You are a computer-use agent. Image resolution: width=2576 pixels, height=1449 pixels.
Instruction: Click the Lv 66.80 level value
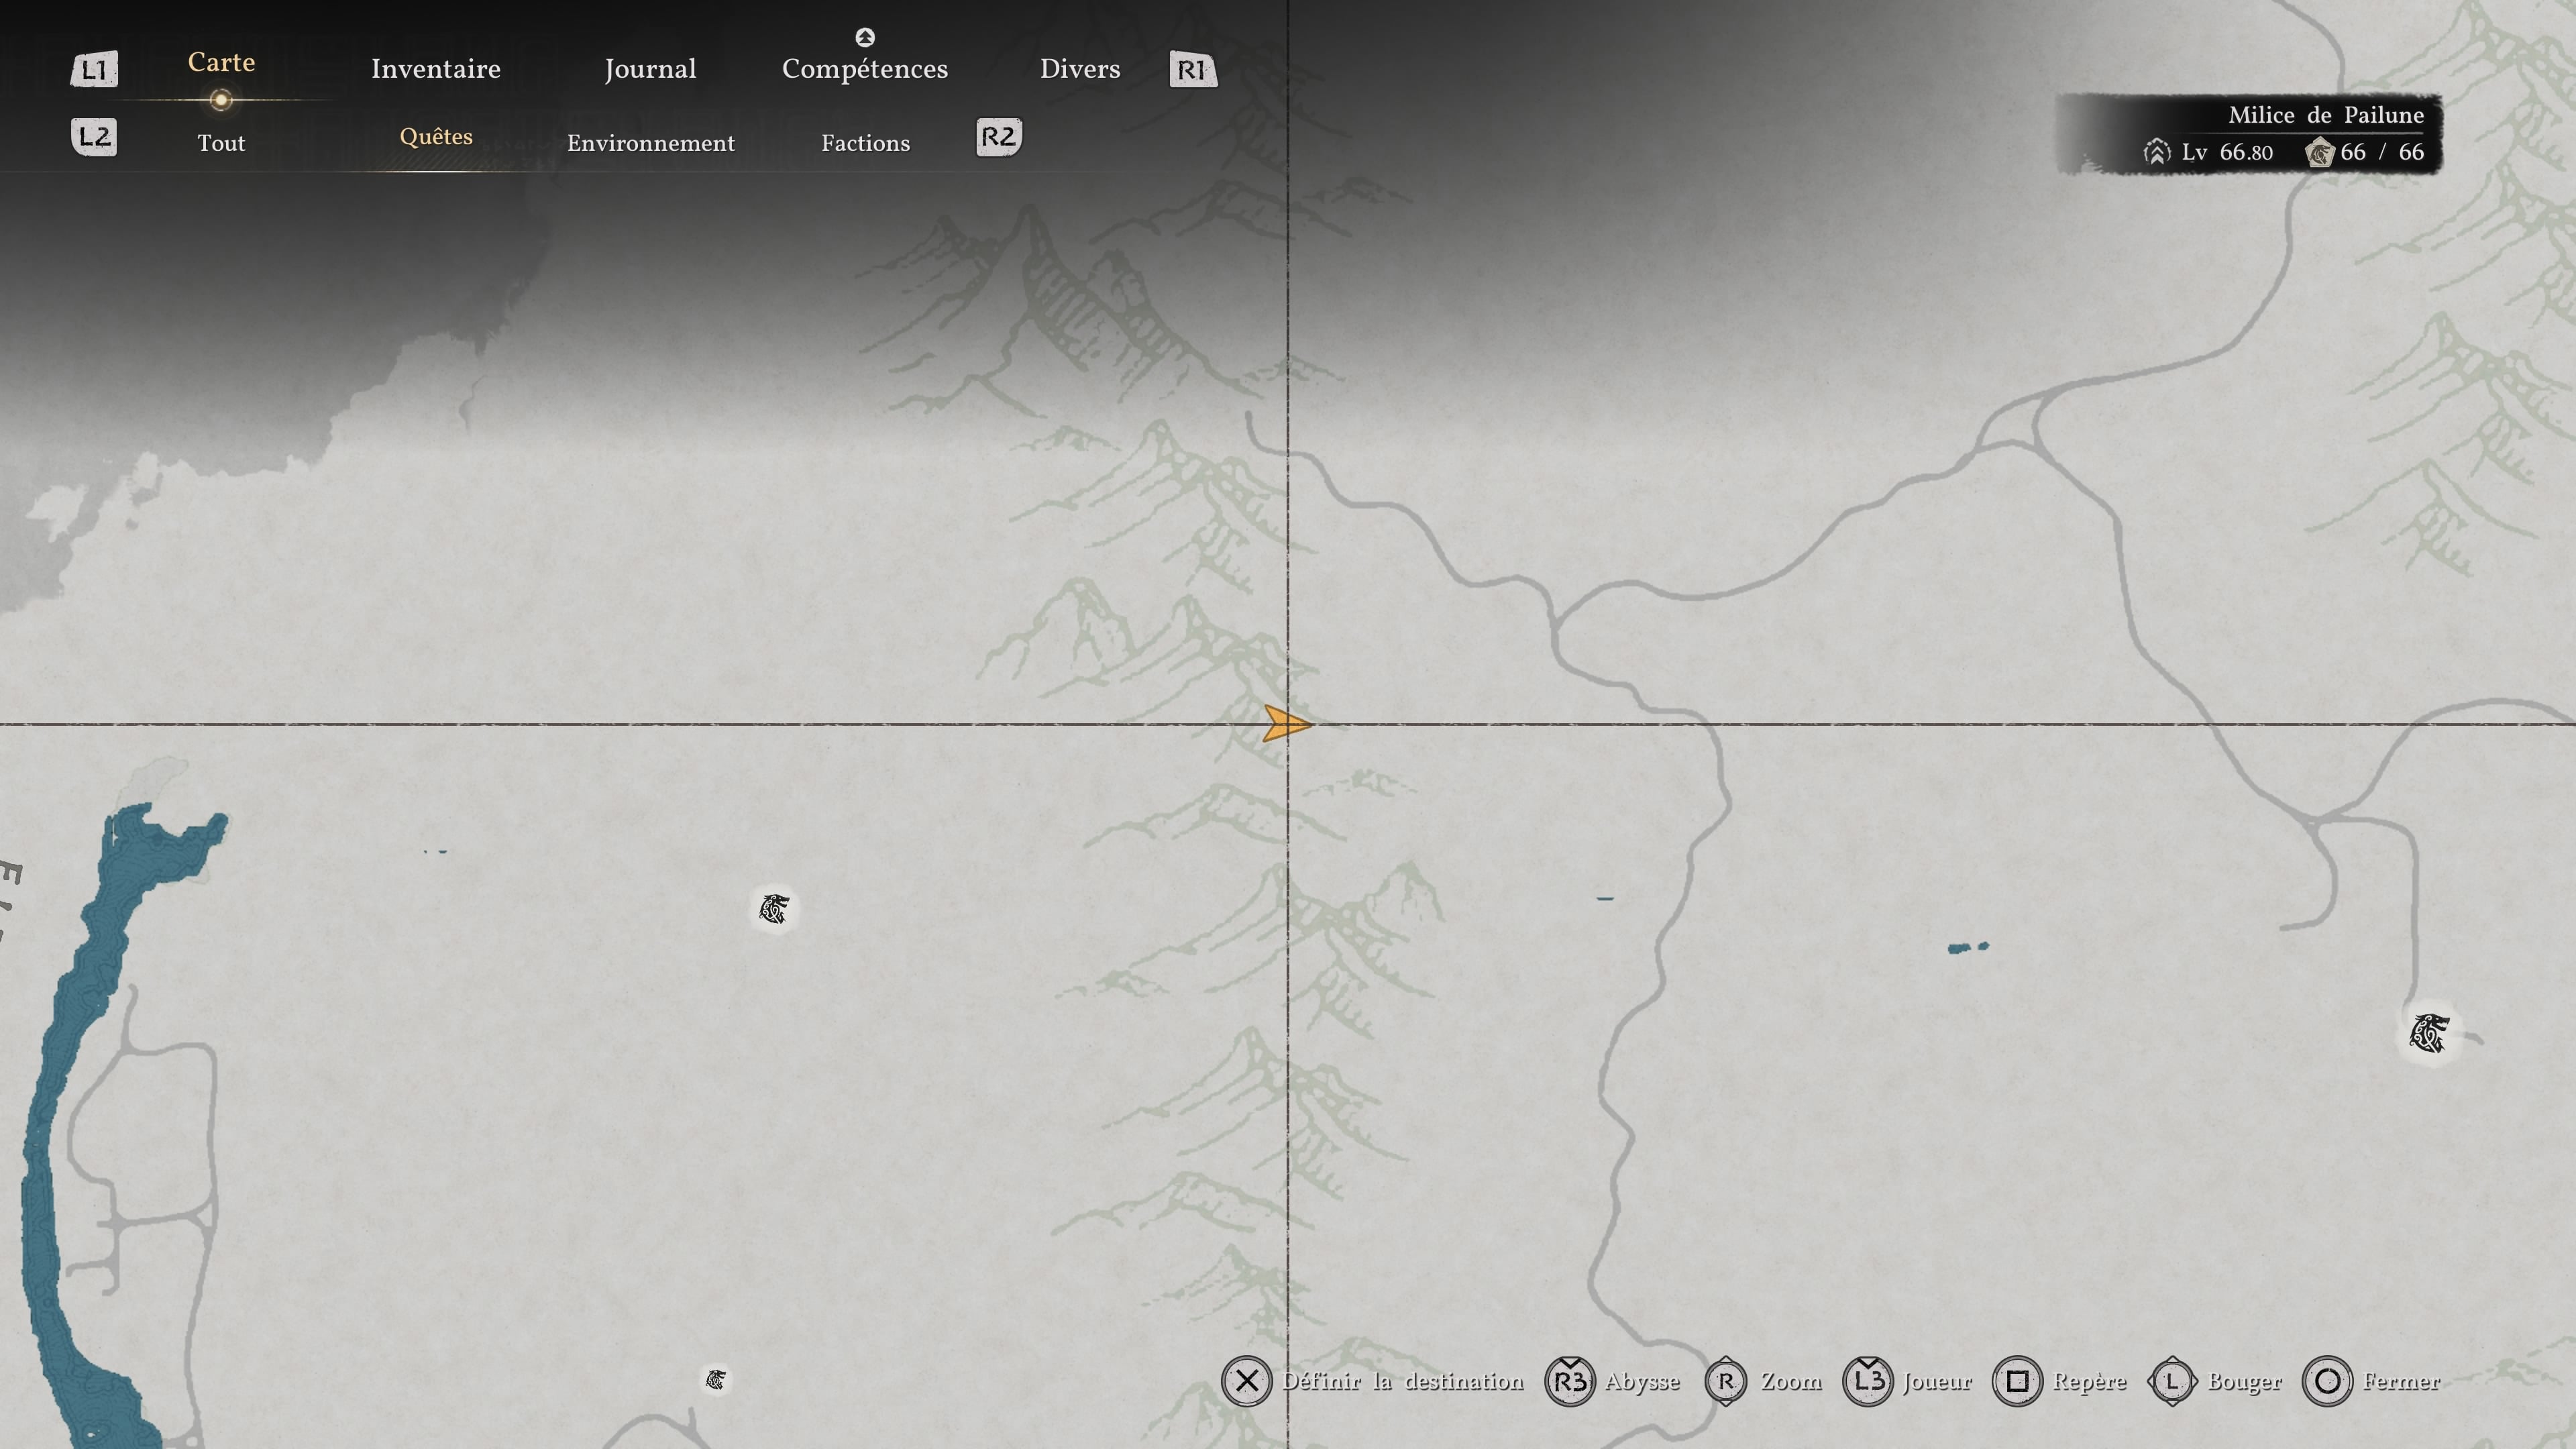click(x=2227, y=152)
